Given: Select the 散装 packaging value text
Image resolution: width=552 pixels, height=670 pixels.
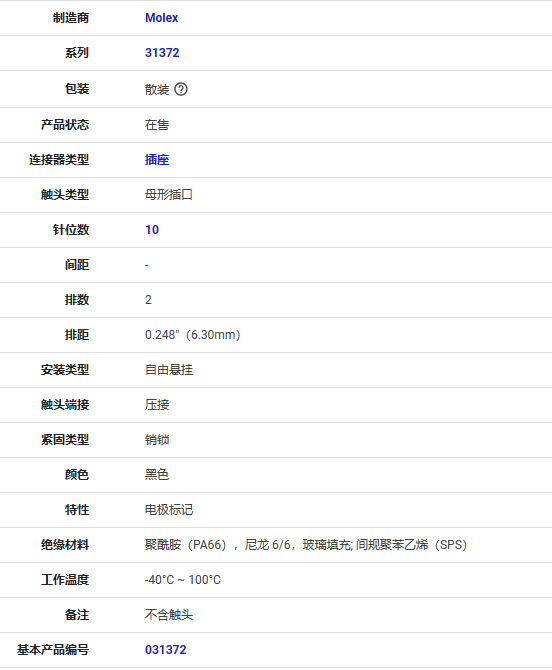Looking at the screenshot, I should click(x=157, y=89).
